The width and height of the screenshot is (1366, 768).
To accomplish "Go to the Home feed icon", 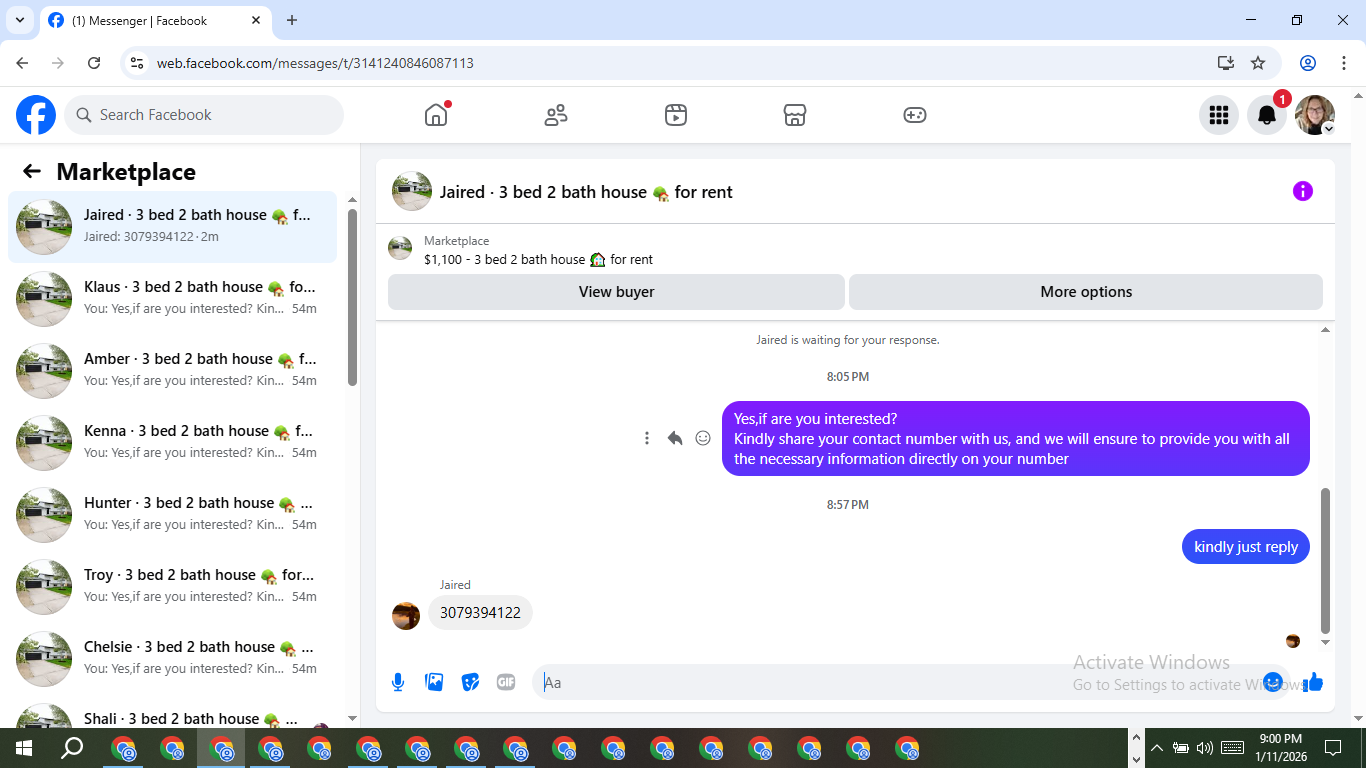I will click(436, 115).
